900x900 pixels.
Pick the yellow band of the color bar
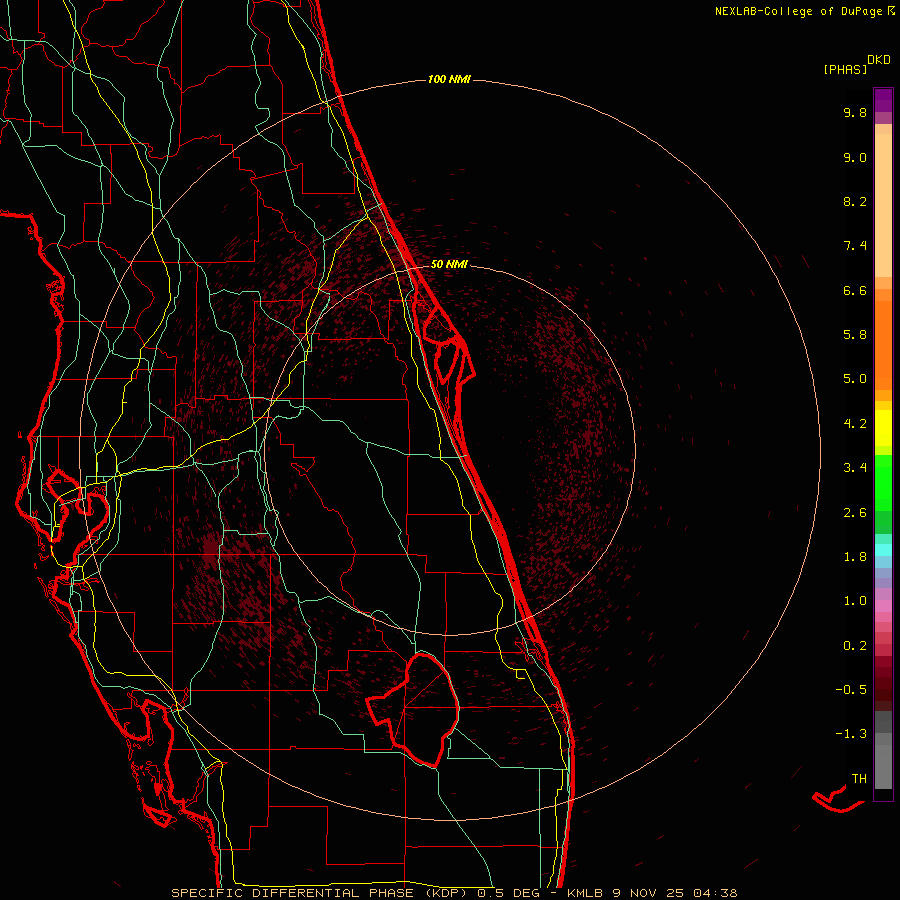click(883, 428)
